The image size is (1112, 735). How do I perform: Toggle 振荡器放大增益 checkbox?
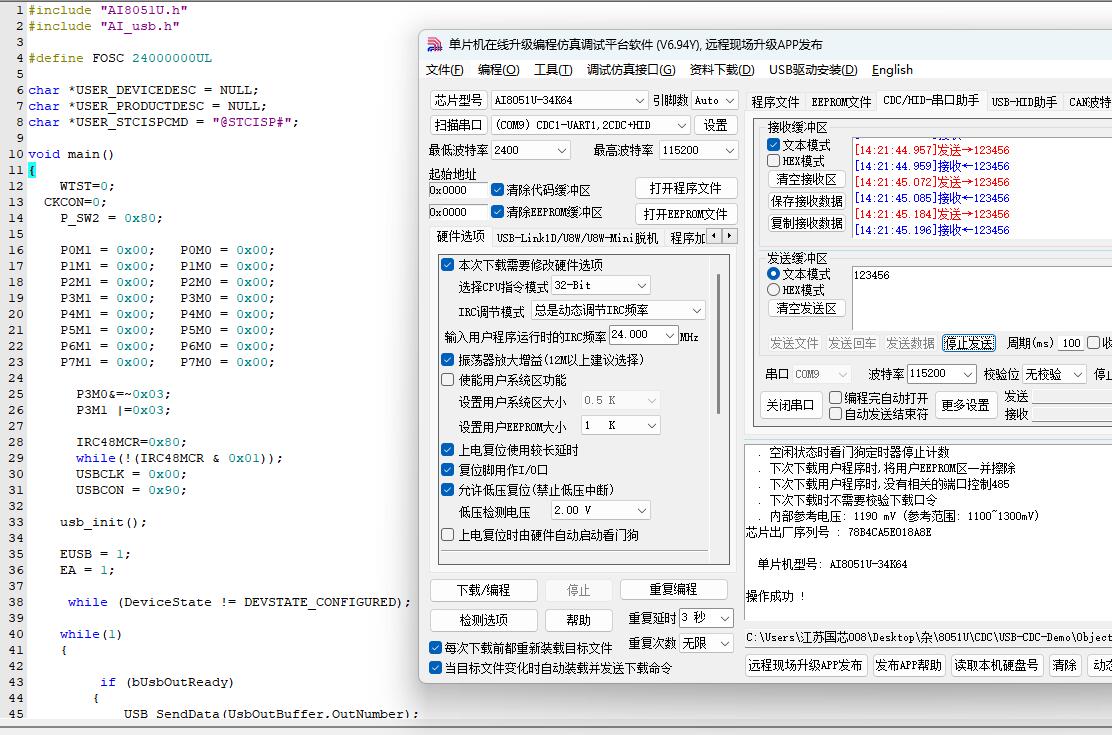(447, 360)
